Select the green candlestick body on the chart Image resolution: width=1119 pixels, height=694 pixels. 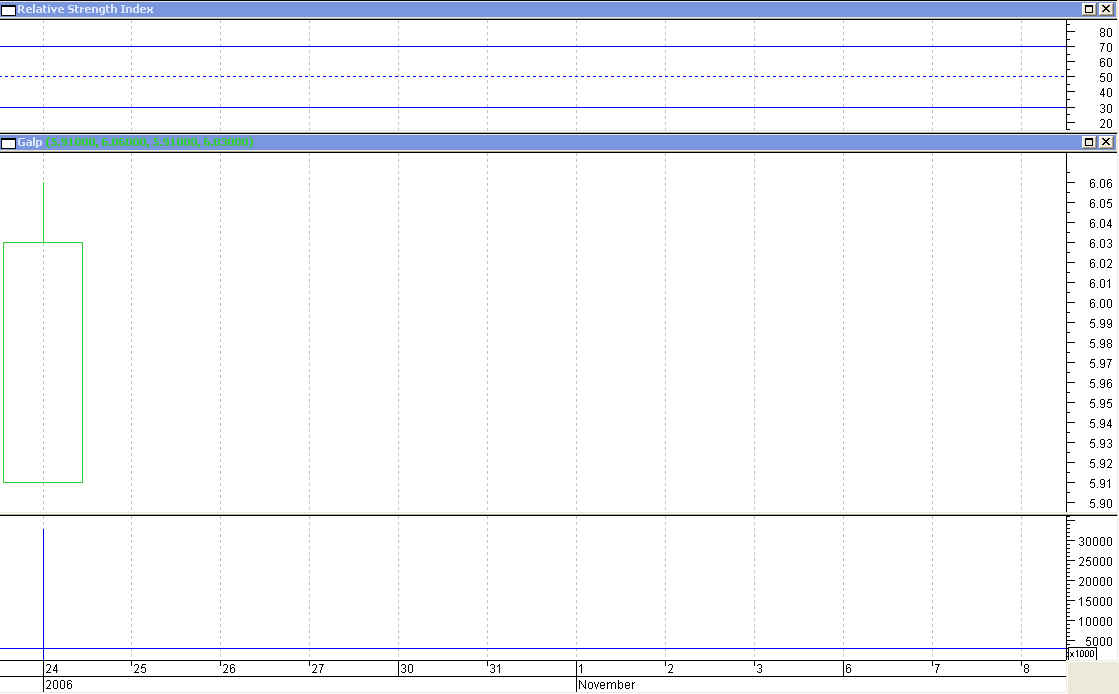click(x=43, y=363)
